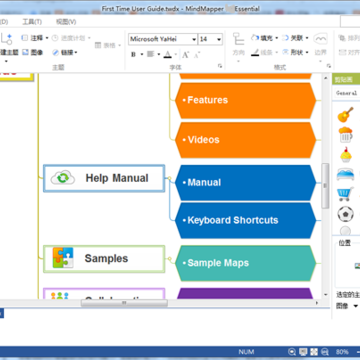The width and height of the screenshot is (360, 360).
Task: Expand the 形状 shape dropdown arrow
Action: 307,52
